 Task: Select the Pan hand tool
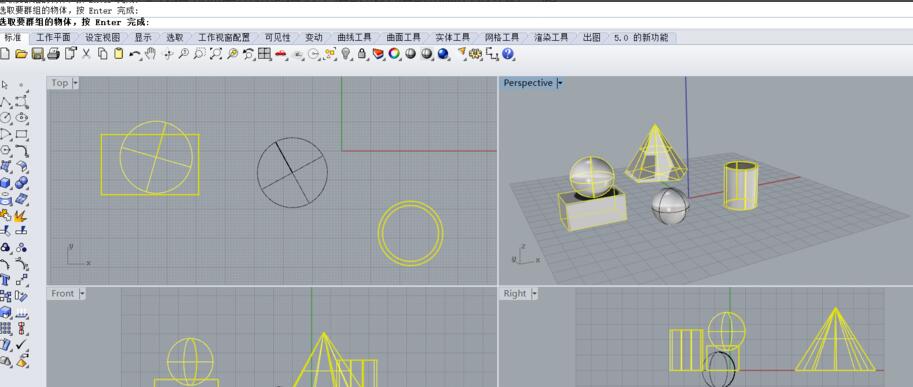coord(151,54)
